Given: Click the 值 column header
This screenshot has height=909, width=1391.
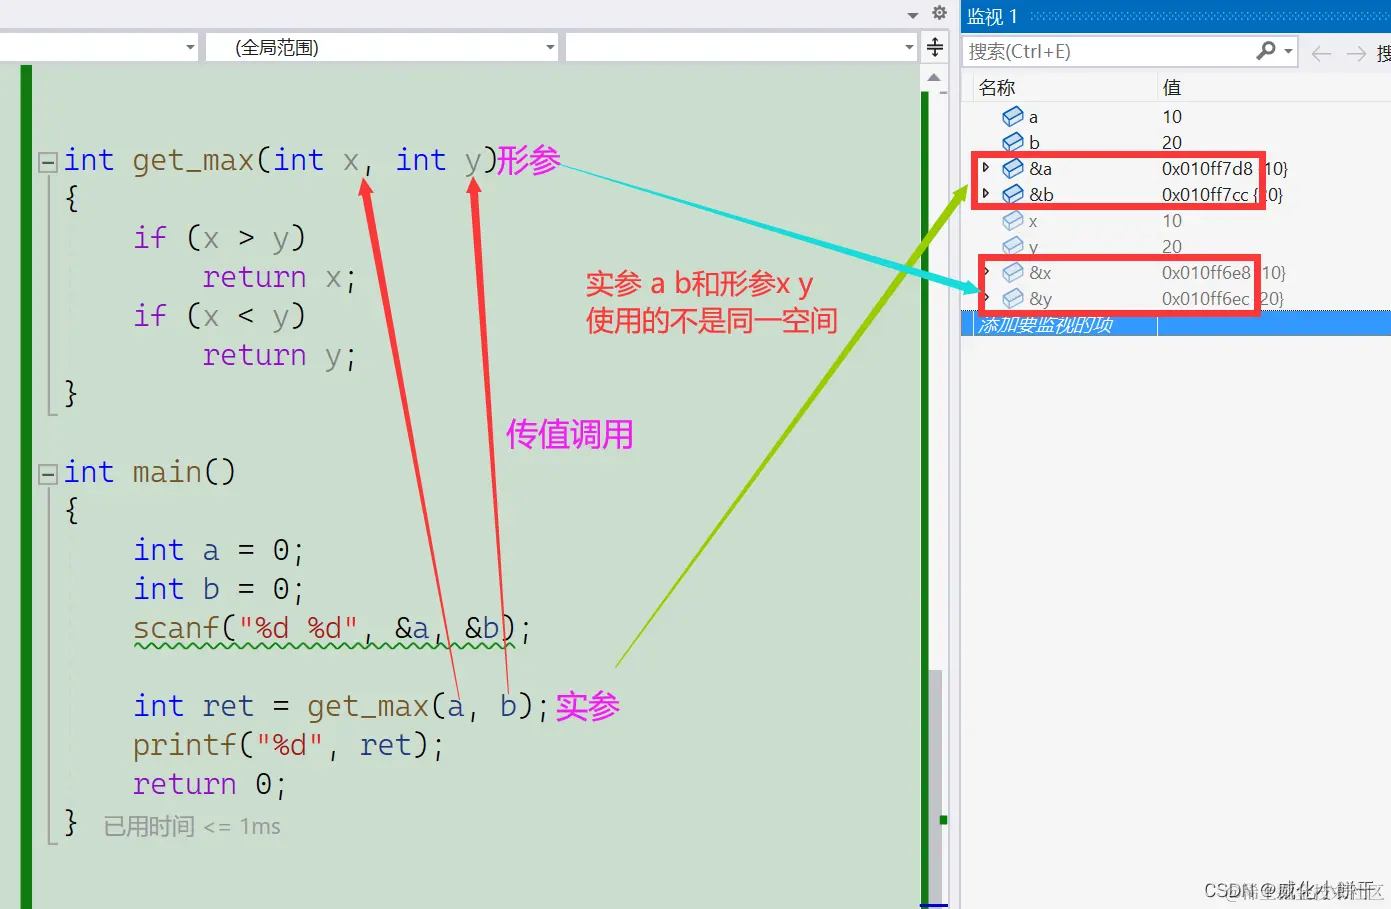Looking at the screenshot, I should 1172,87.
